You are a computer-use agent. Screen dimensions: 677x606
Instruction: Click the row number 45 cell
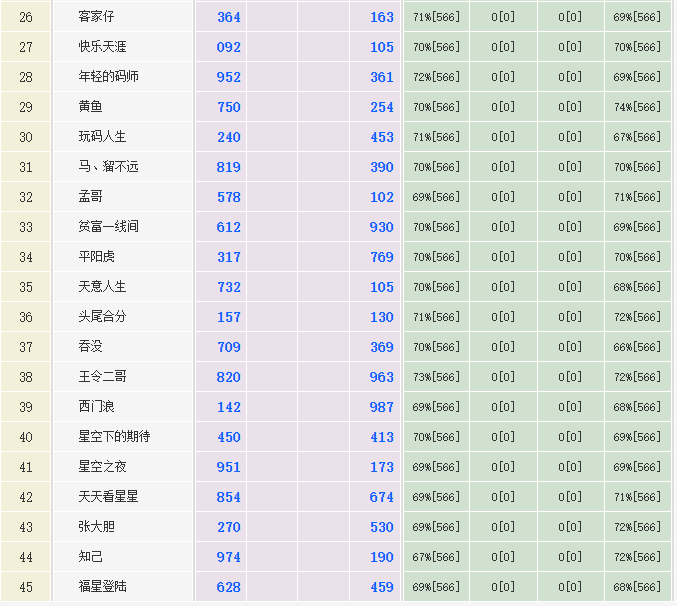pyautogui.click(x=26, y=587)
